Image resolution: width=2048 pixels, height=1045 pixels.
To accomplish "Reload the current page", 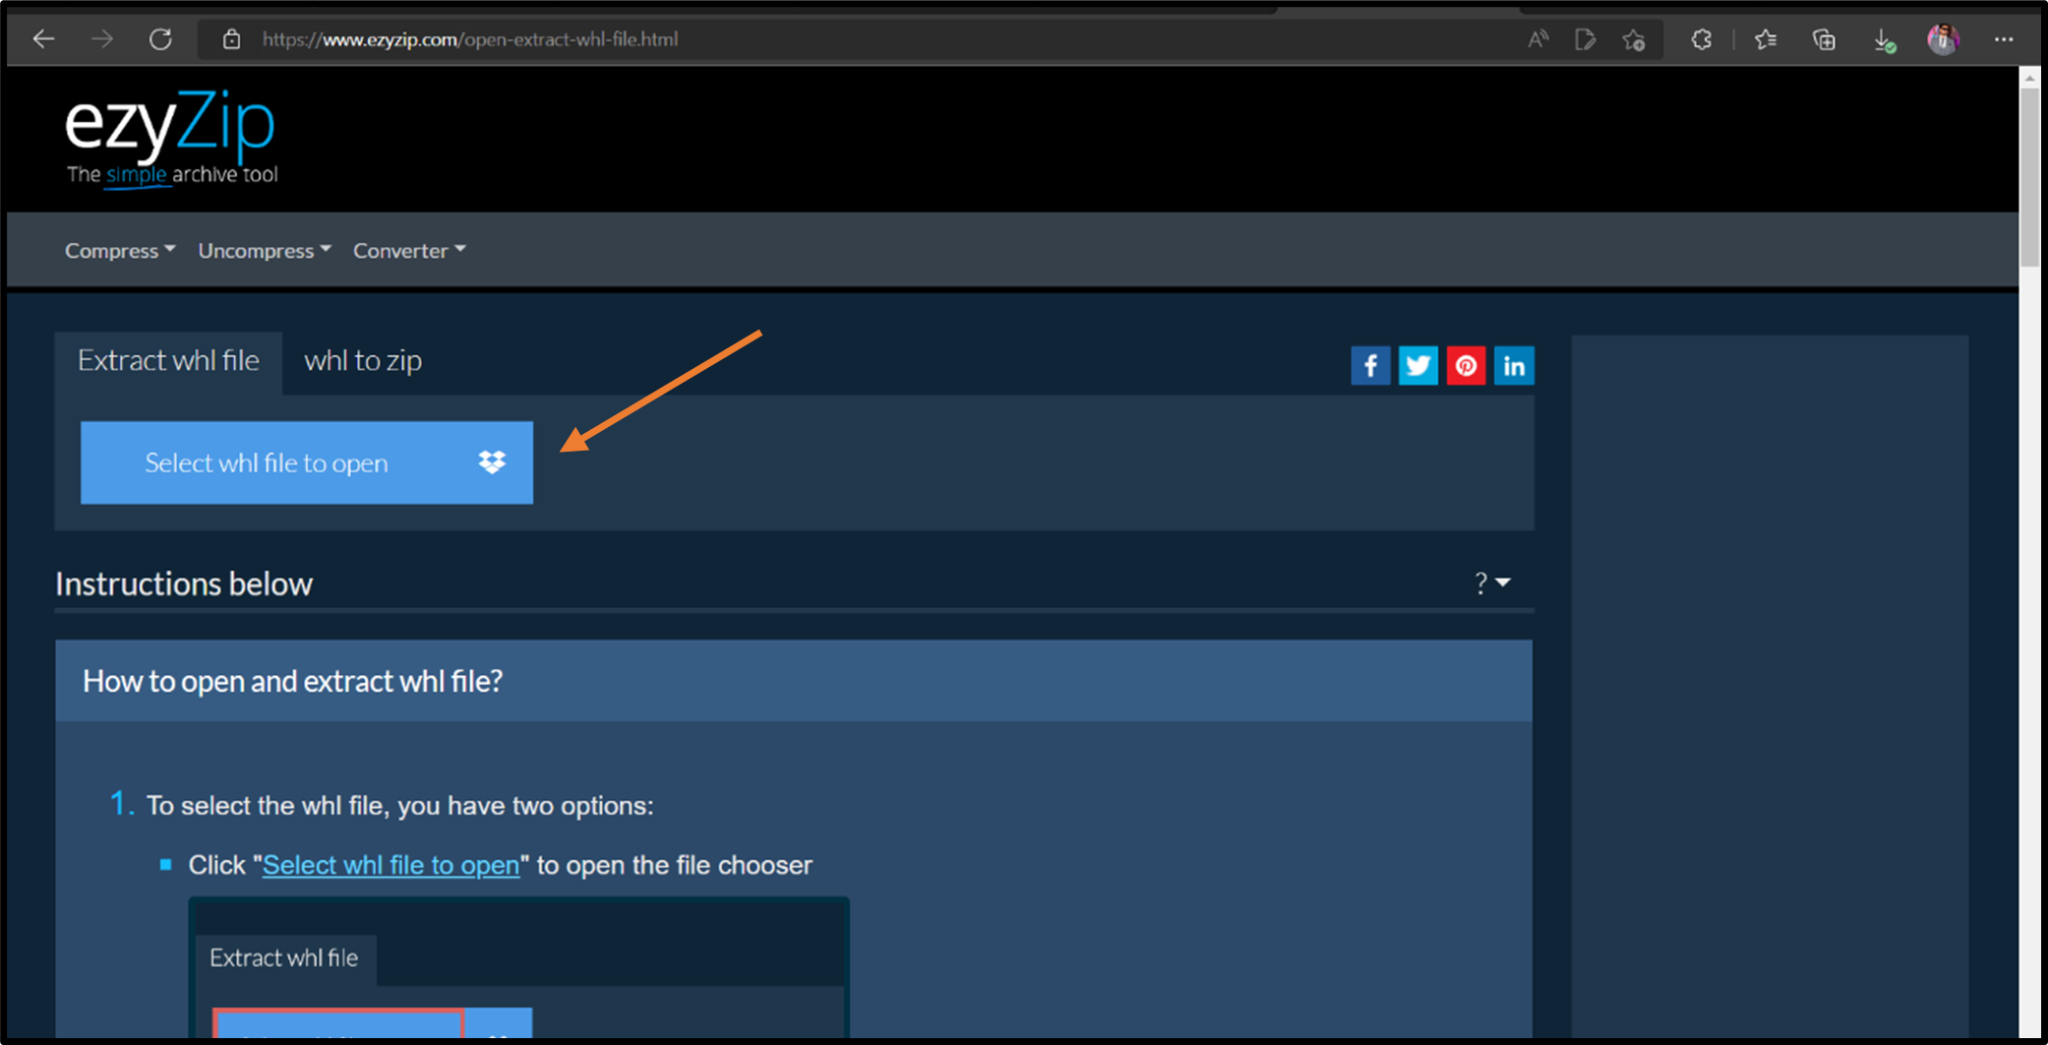I will pos(160,39).
